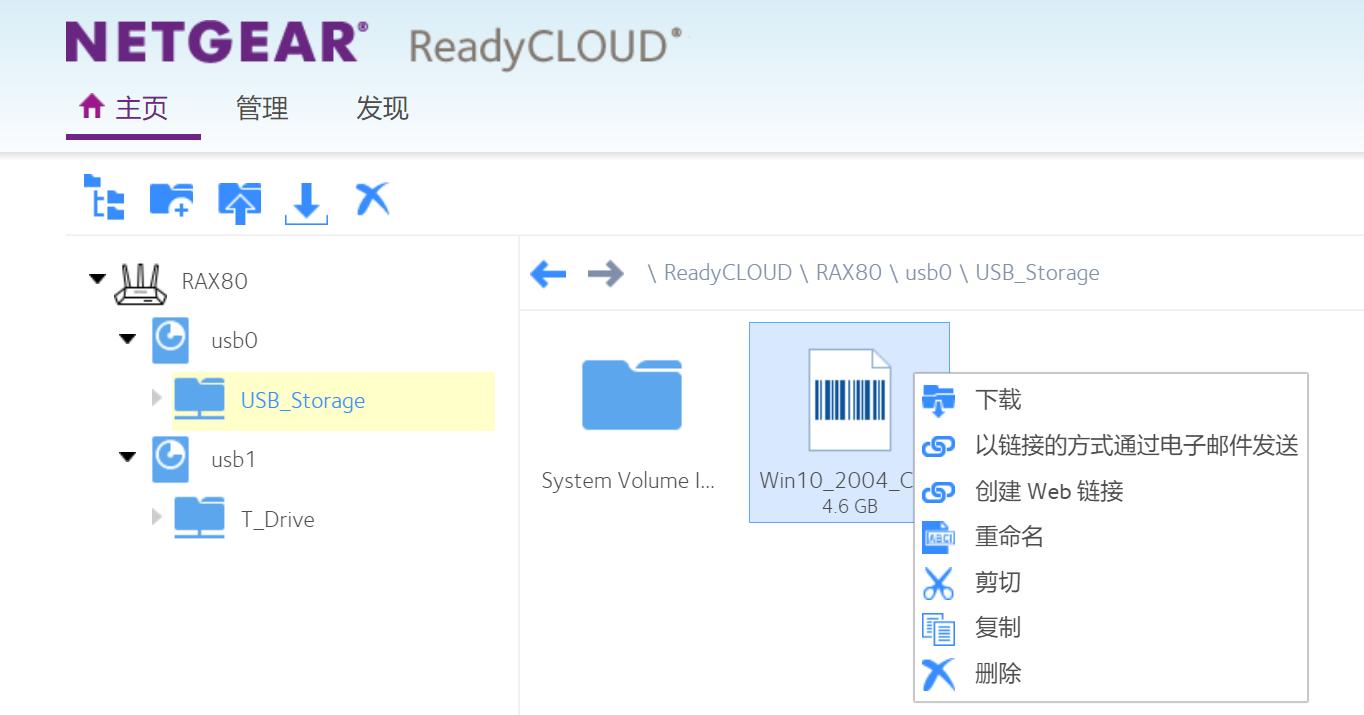Click the delete X icon in context menu
This screenshot has height=715, width=1364.
tap(938, 674)
